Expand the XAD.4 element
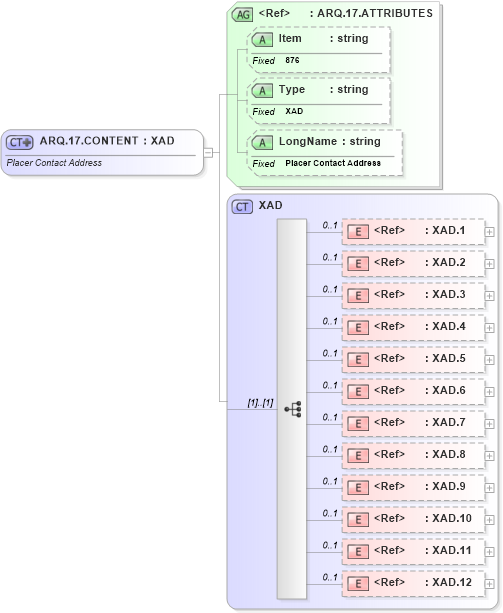The width and height of the screenshot is (503, 613). click(489, 328)
